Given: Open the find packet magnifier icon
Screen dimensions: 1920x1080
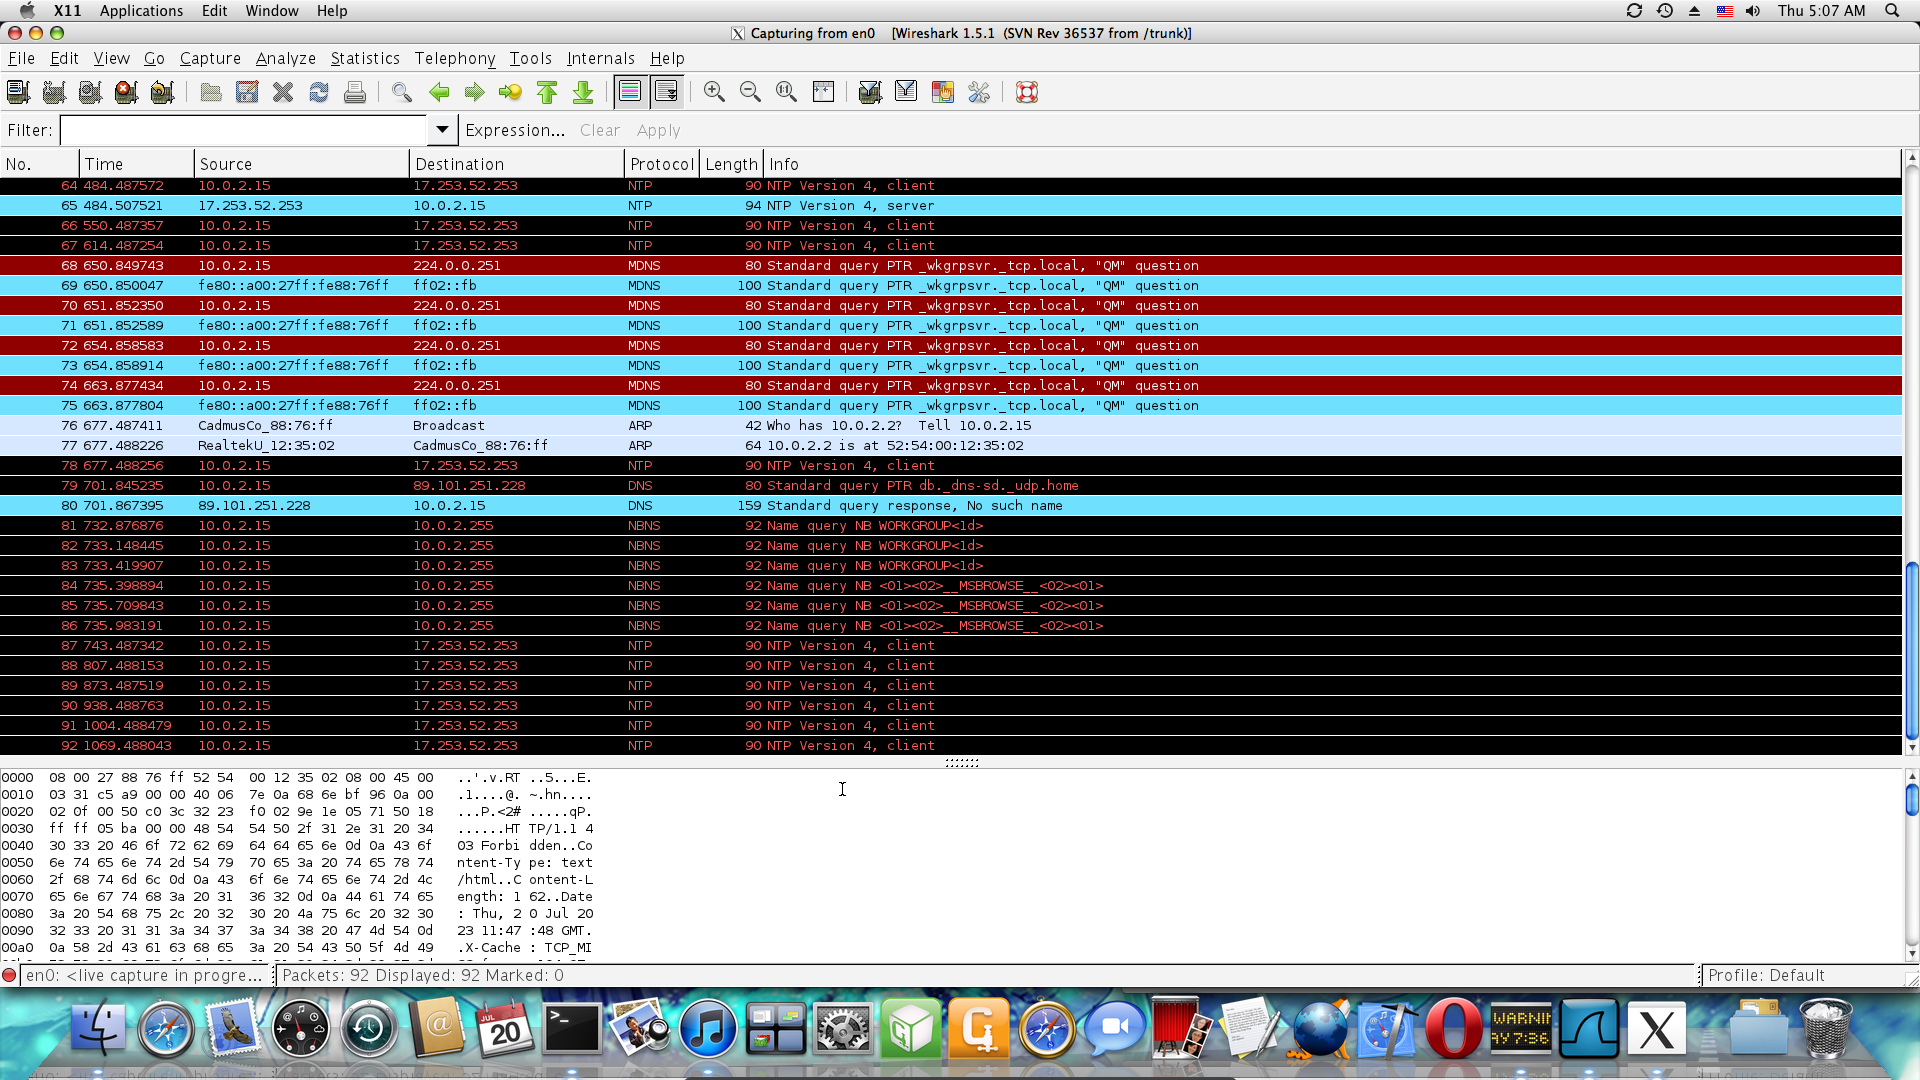Looking at the screenshot, I should click(402, 93).
